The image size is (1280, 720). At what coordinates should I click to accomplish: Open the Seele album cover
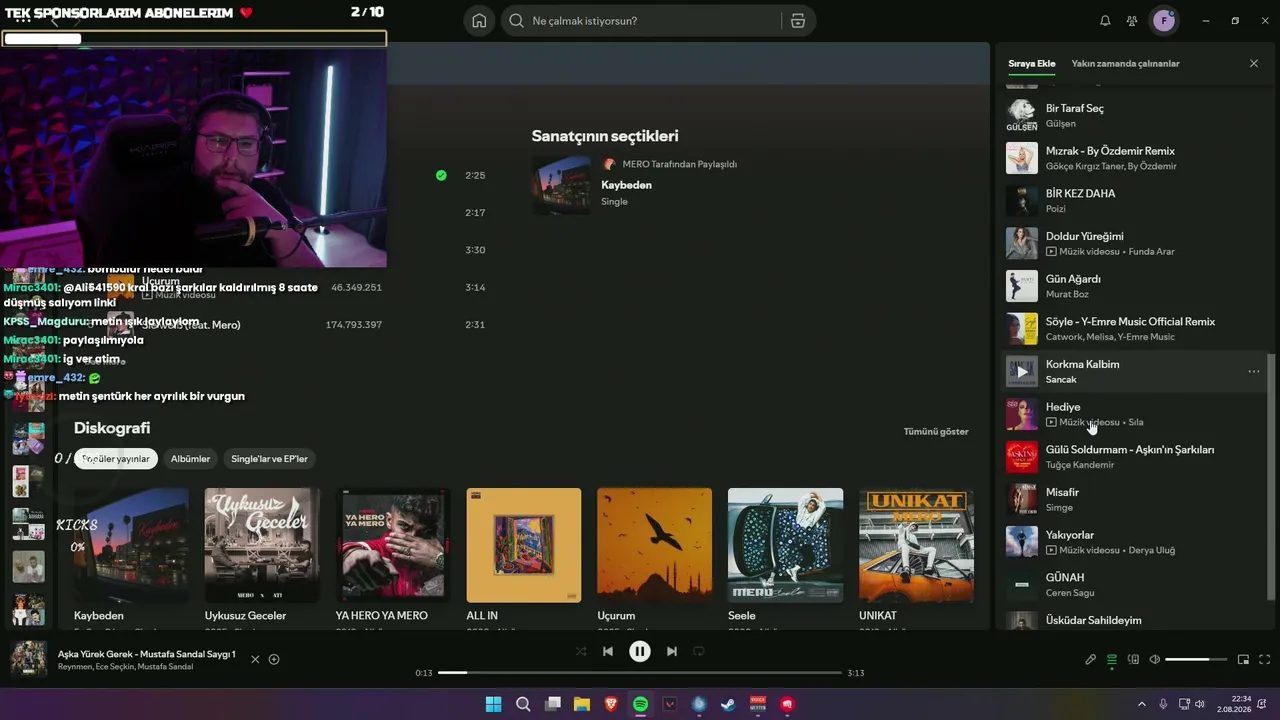[785, 545]
